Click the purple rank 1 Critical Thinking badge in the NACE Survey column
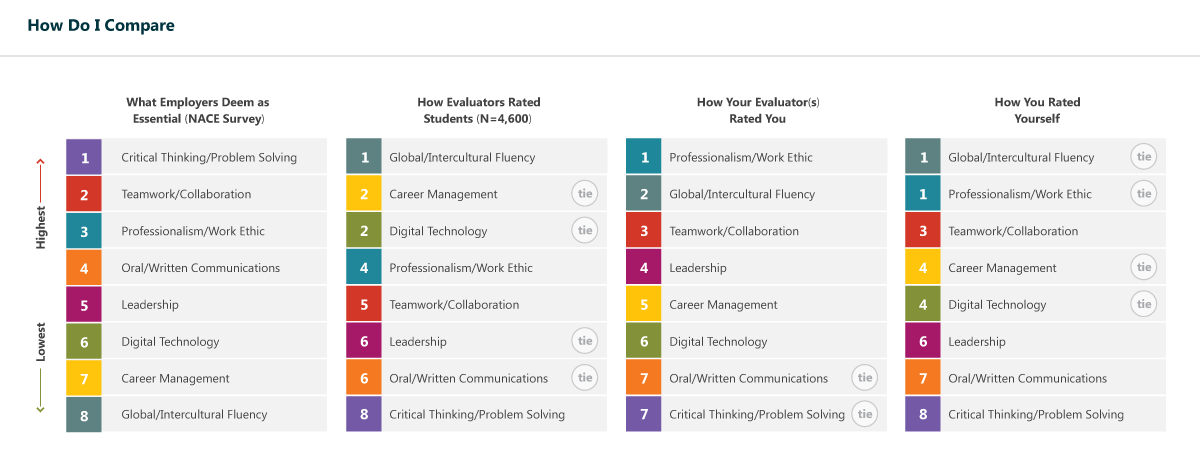 pos(84,157)
